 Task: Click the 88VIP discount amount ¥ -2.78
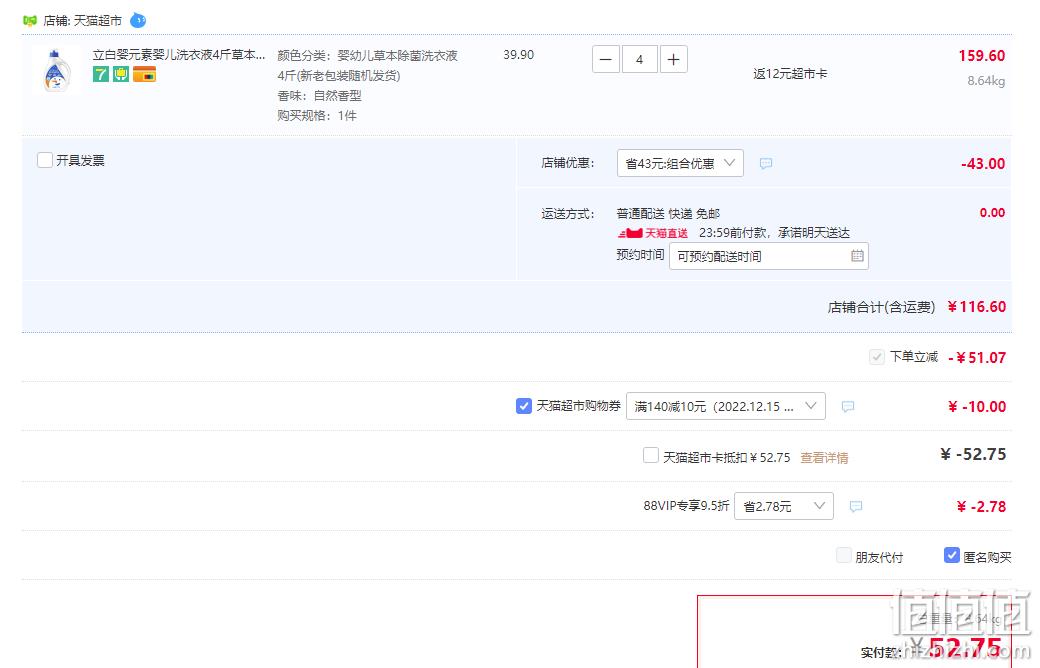pyautogui.click(x=982, y=507)
